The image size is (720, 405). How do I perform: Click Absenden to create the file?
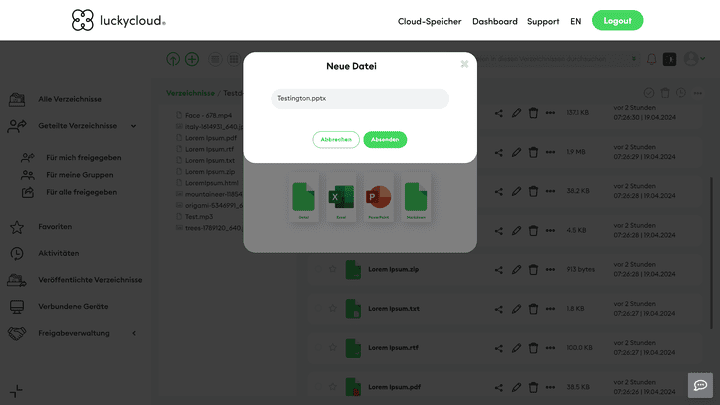pos(385,140)
